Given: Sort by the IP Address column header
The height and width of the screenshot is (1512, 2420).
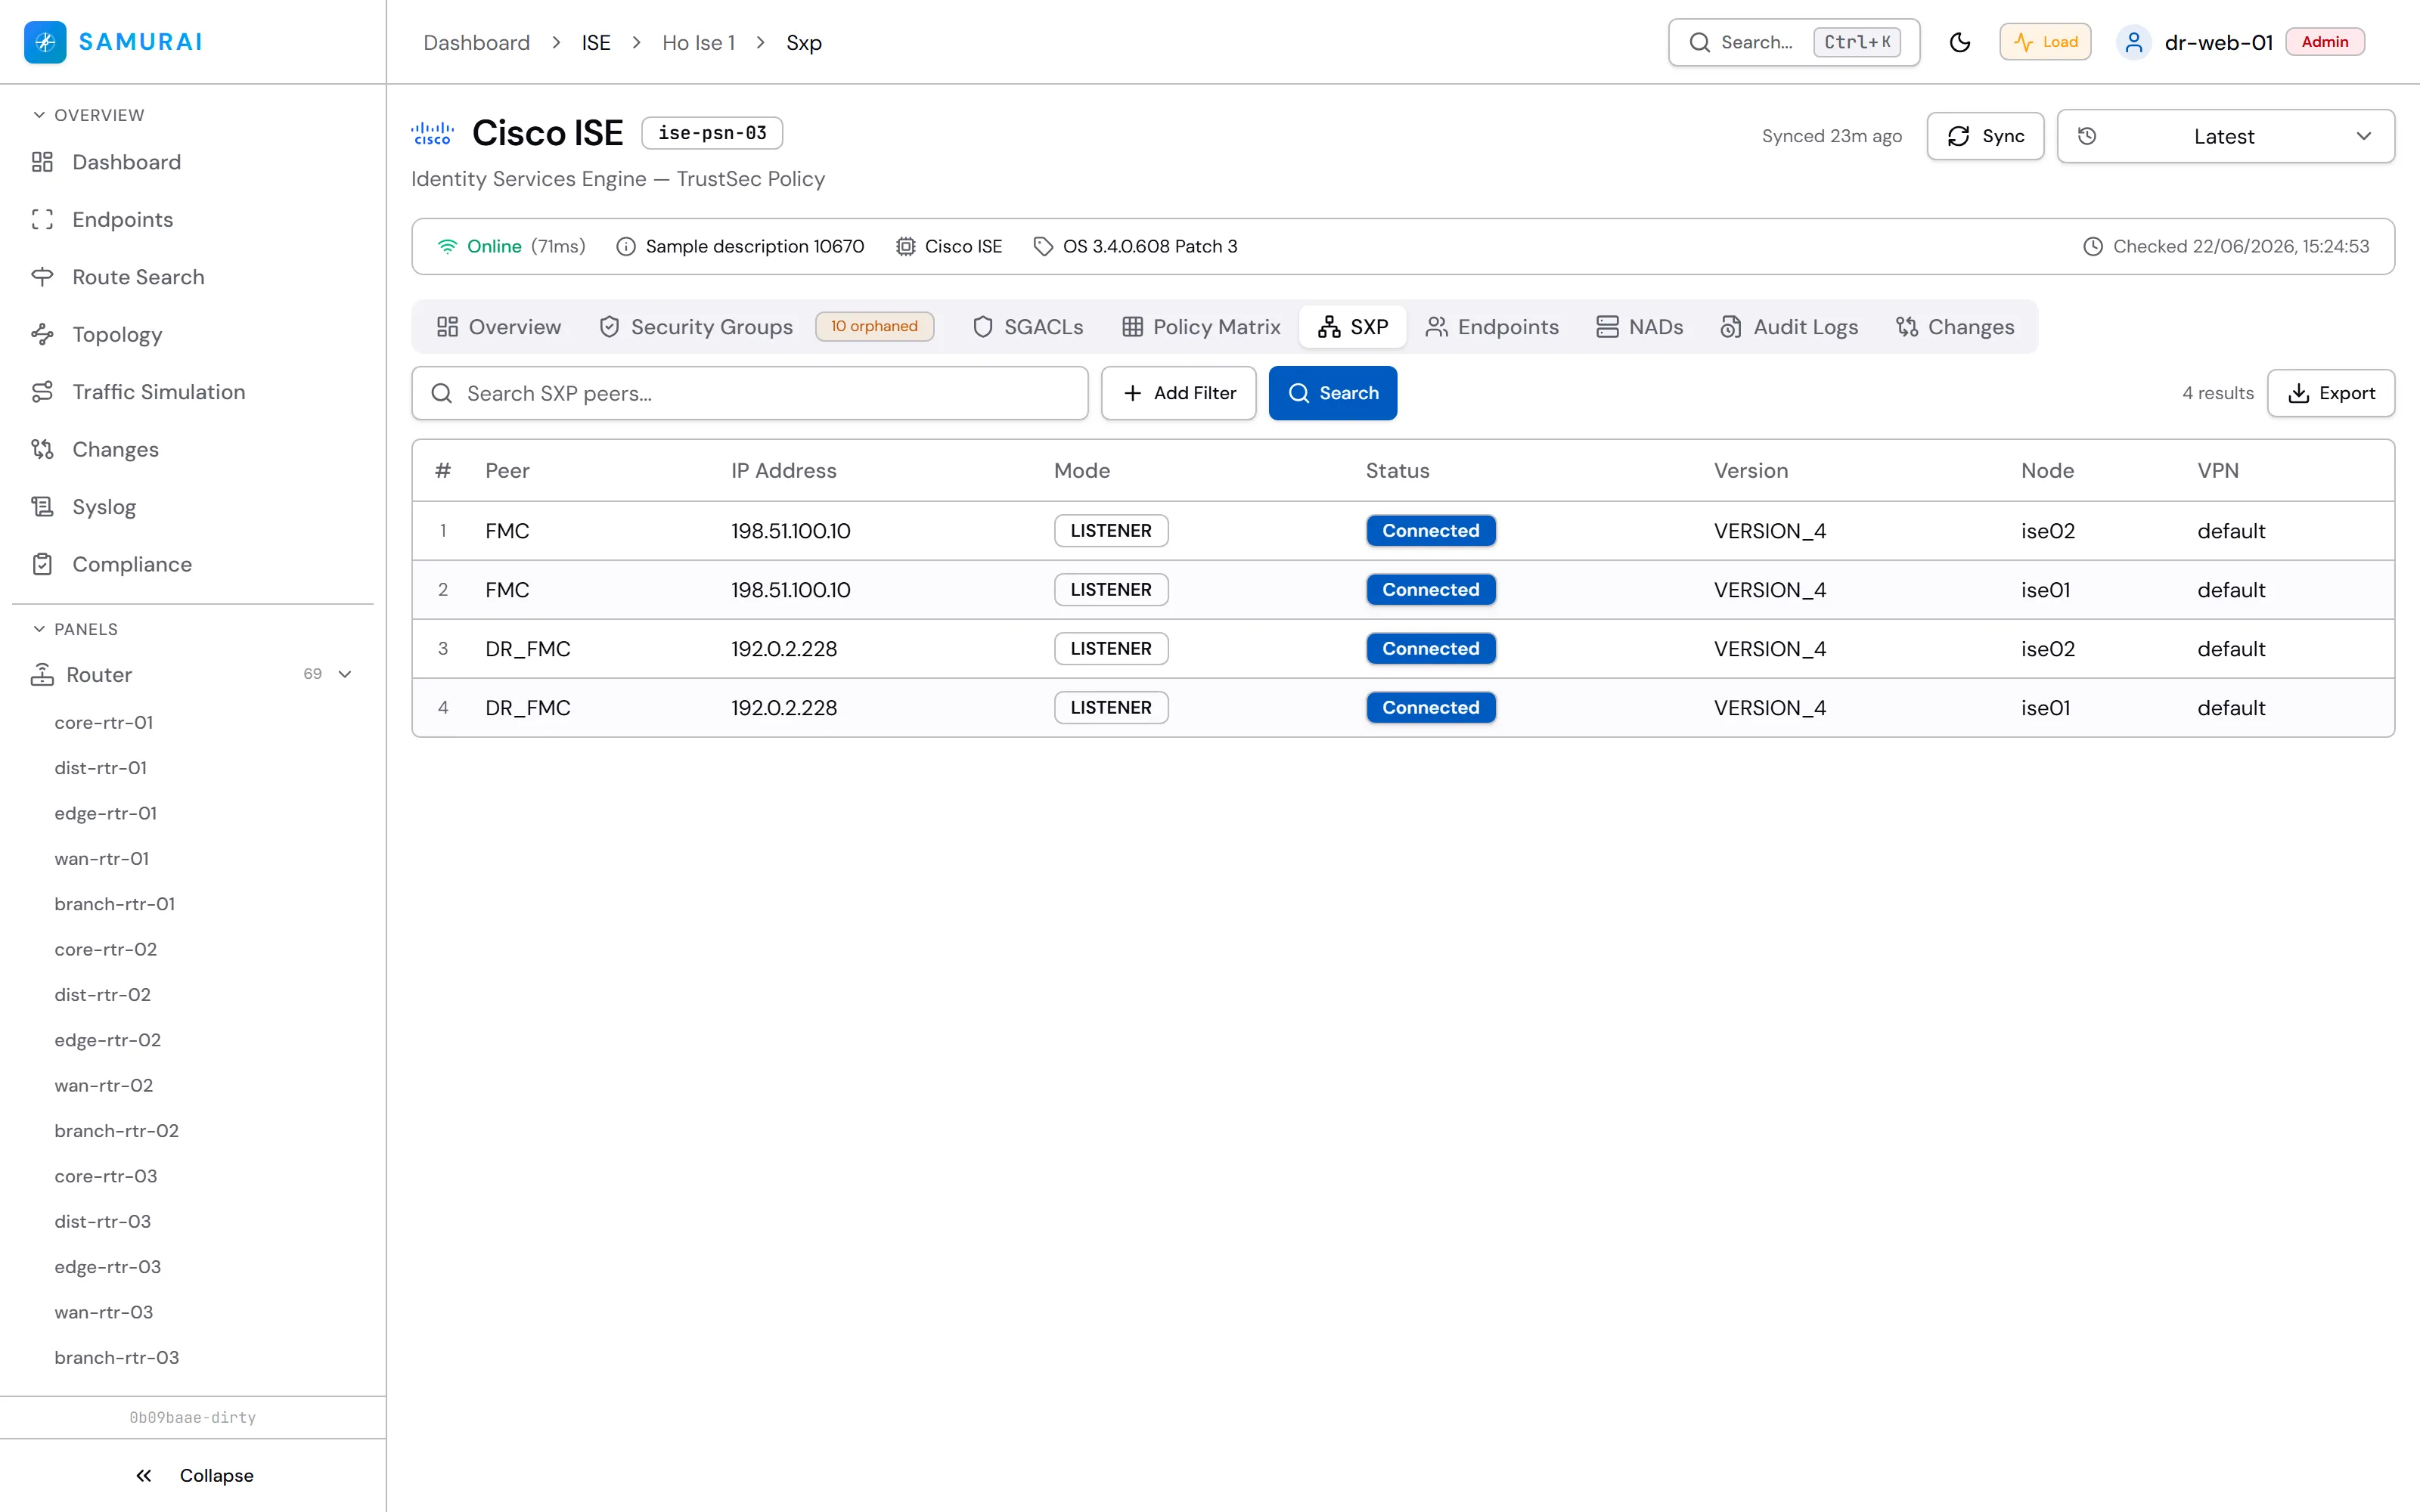Looking at the screenshot, I should coord(784,471).
